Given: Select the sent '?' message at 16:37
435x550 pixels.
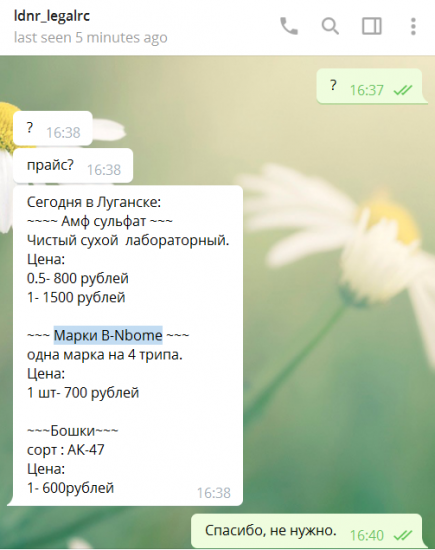Looking at the screenshot, I should (370, 86).
